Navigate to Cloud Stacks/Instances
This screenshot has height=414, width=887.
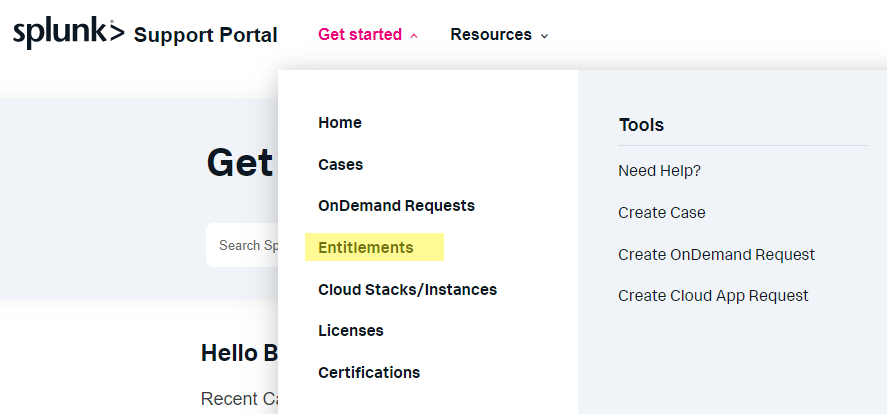(407, 290)
